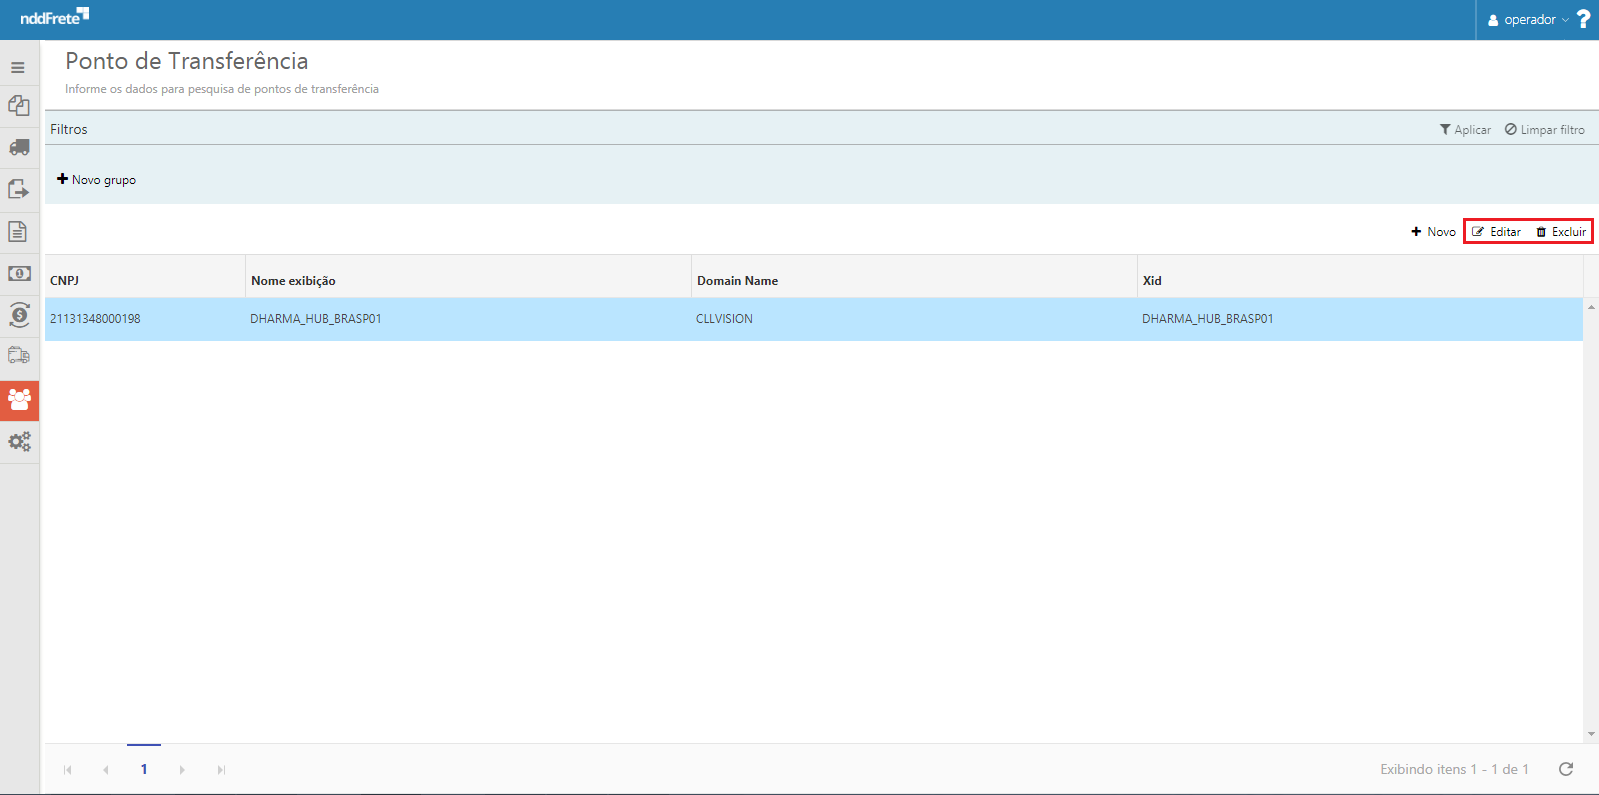This screenshot has width=1599, height=795.
Task: Sort by Nome exibição column header
Action: 293,281
